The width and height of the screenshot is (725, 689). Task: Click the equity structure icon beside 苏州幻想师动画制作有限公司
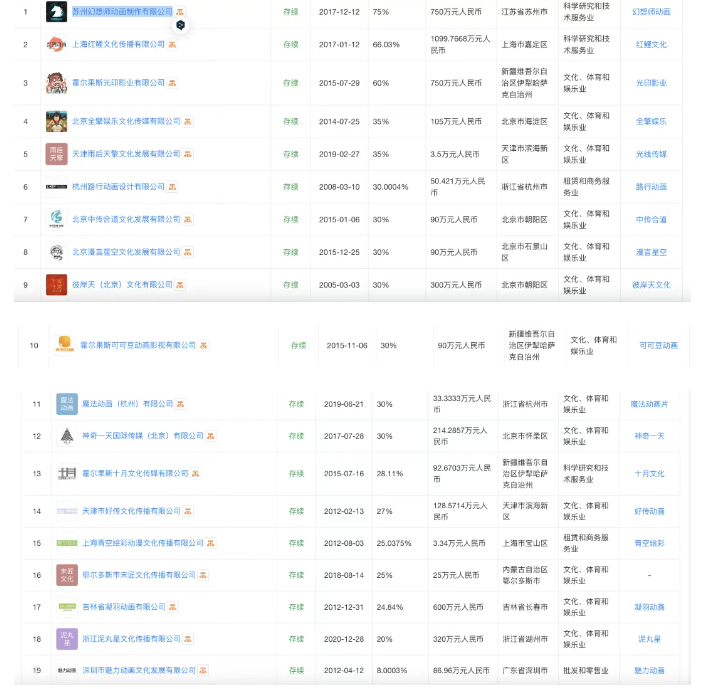coord(180,12)
